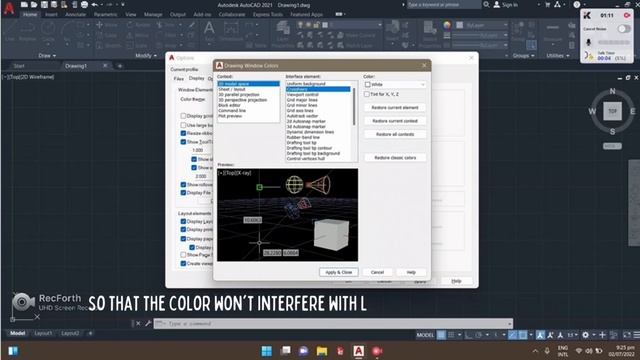
Task: Open the AutoCAD application menu logo
Action: [x=9, y=8]
